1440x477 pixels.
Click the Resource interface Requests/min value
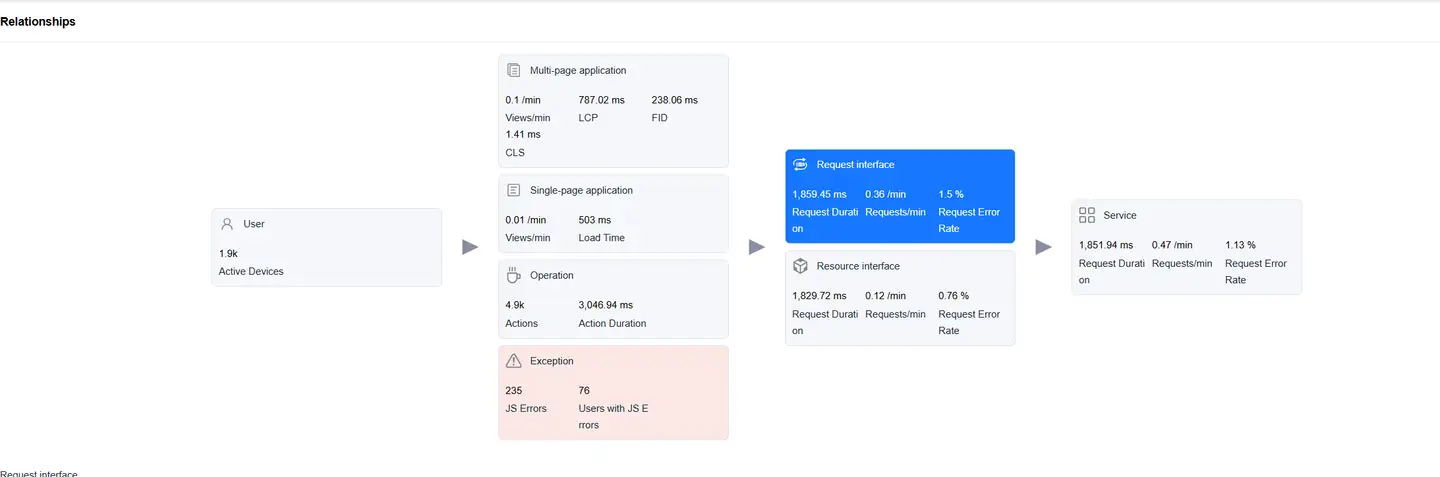885,296
